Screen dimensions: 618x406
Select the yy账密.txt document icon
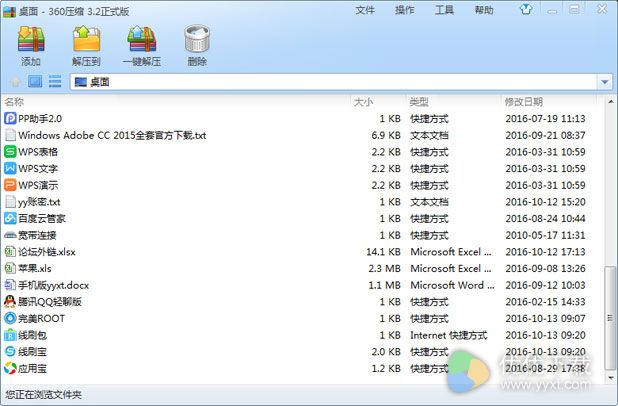point(10,202)
